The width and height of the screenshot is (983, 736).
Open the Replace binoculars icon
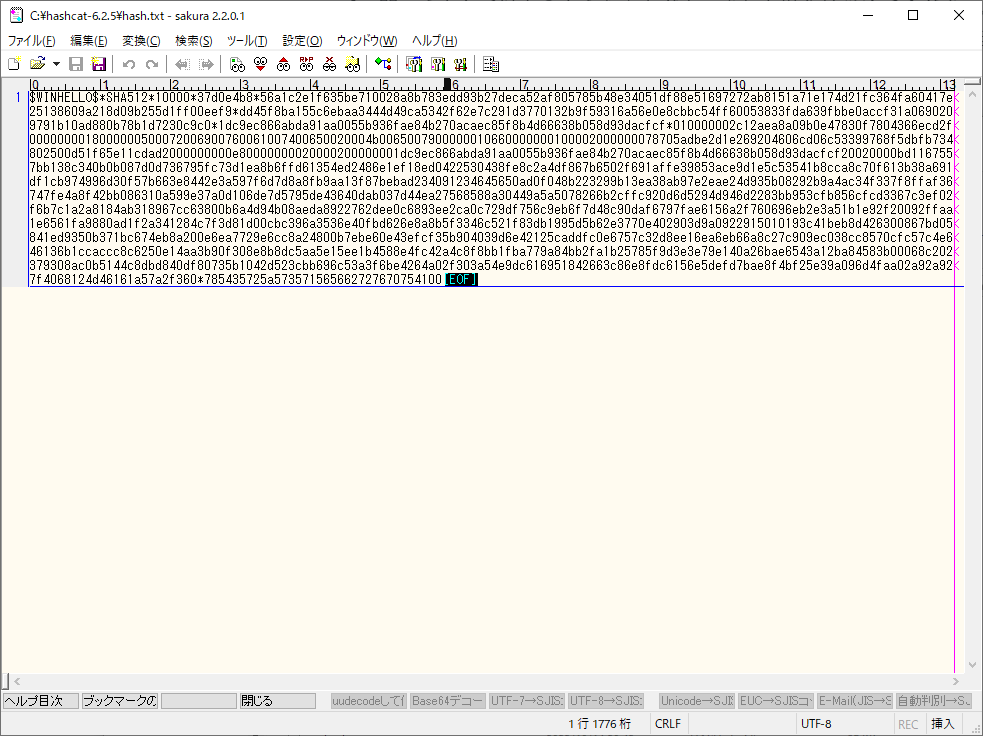point(306,64)
